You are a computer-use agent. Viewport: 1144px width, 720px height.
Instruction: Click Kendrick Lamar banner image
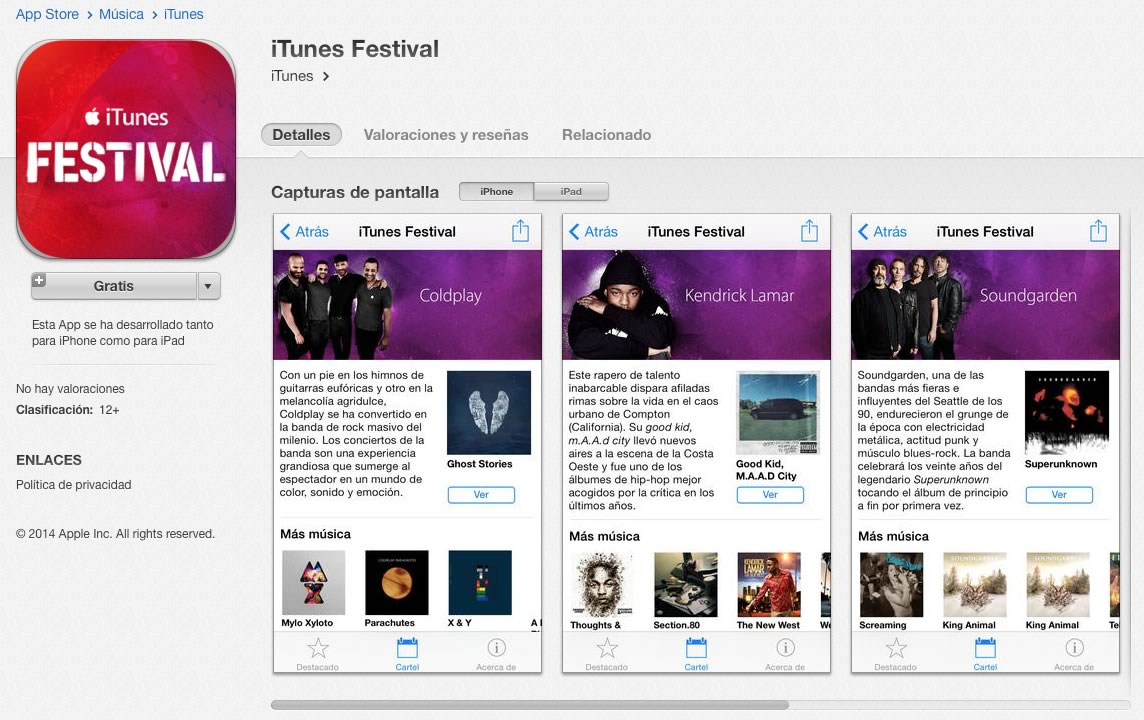696,305
